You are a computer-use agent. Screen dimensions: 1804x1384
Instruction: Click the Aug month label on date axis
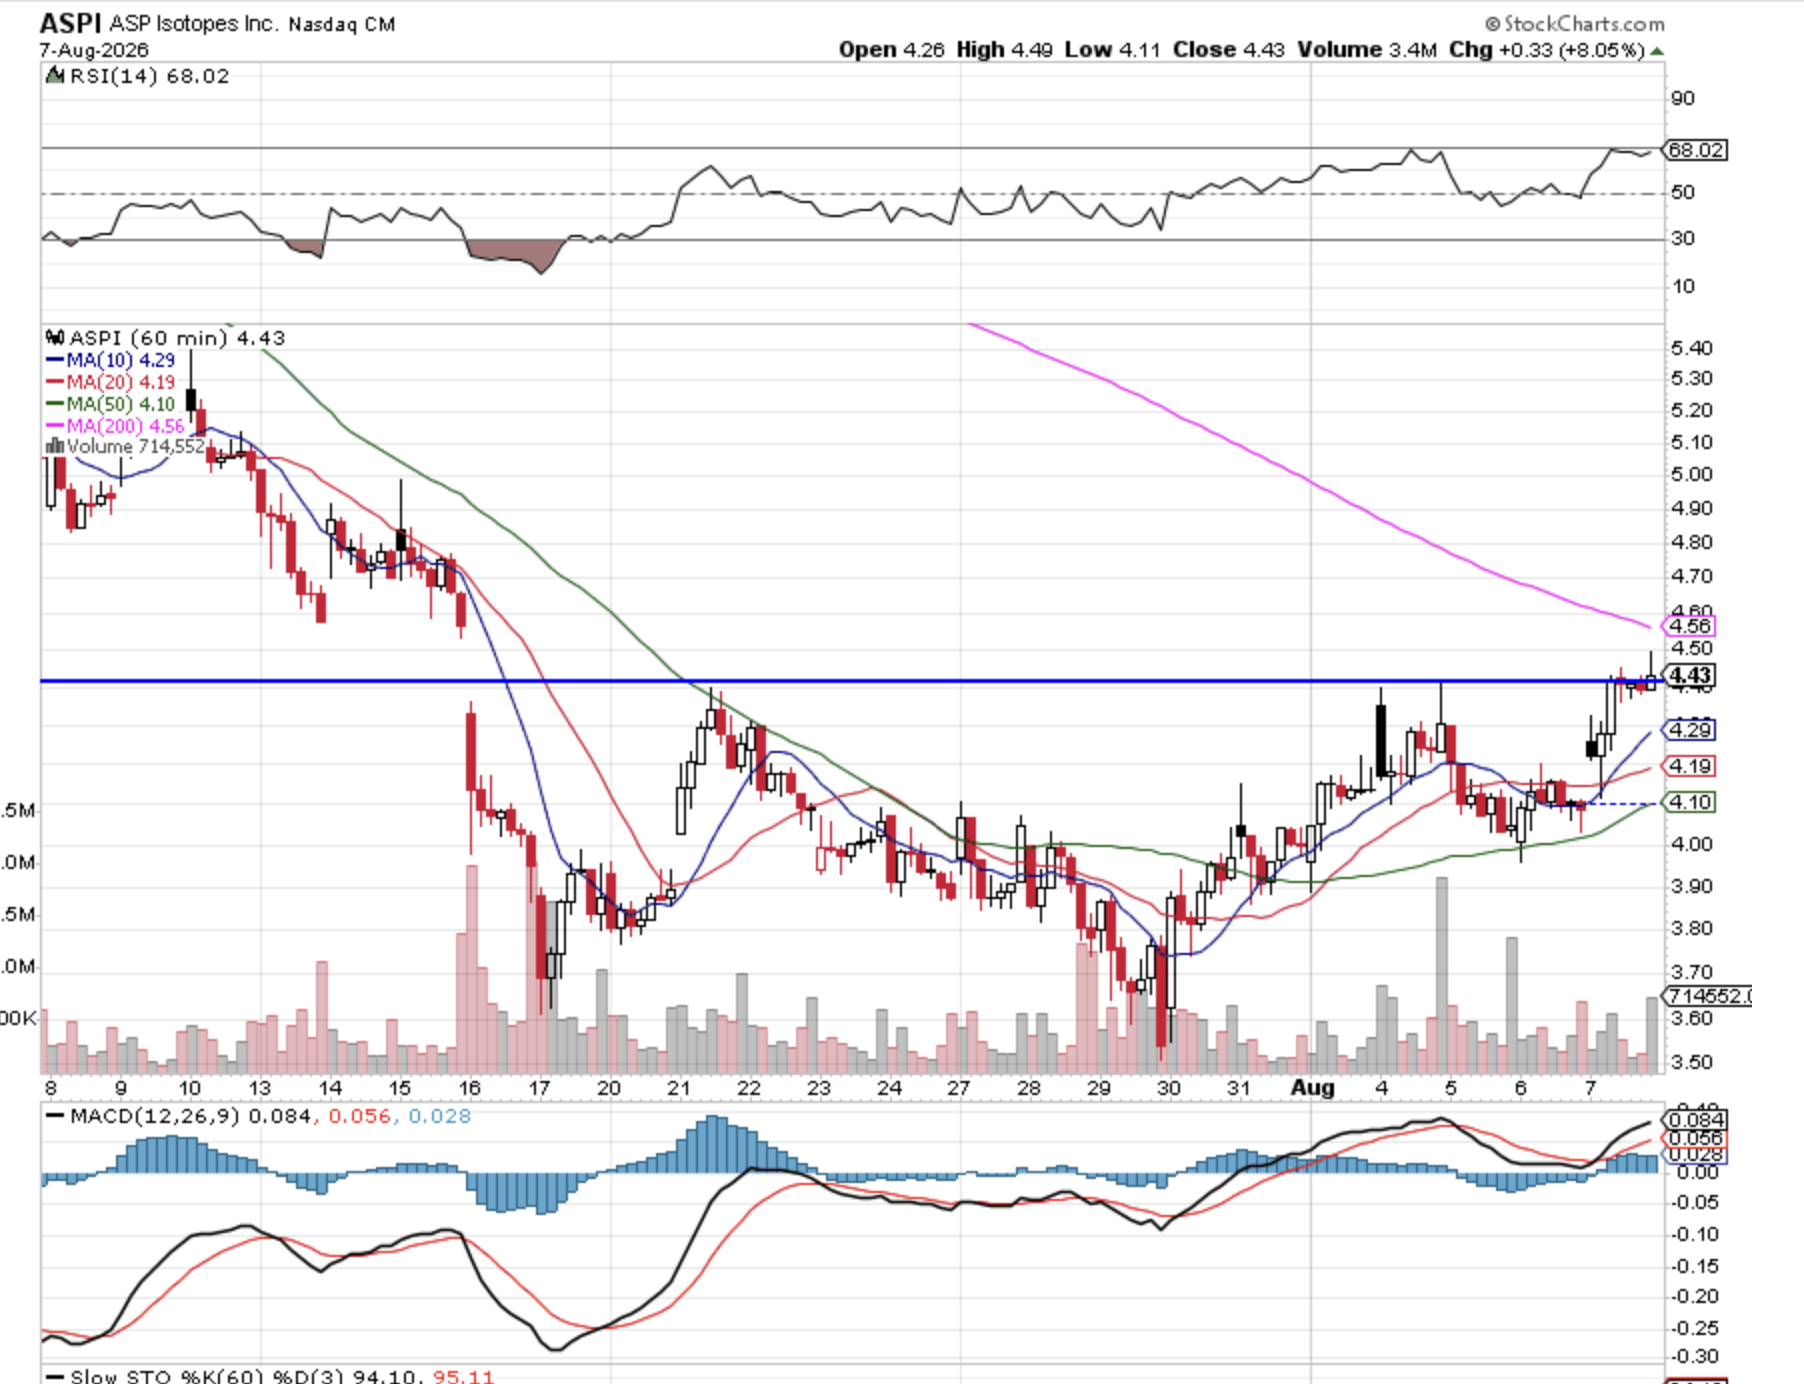click(1312, 1088)
